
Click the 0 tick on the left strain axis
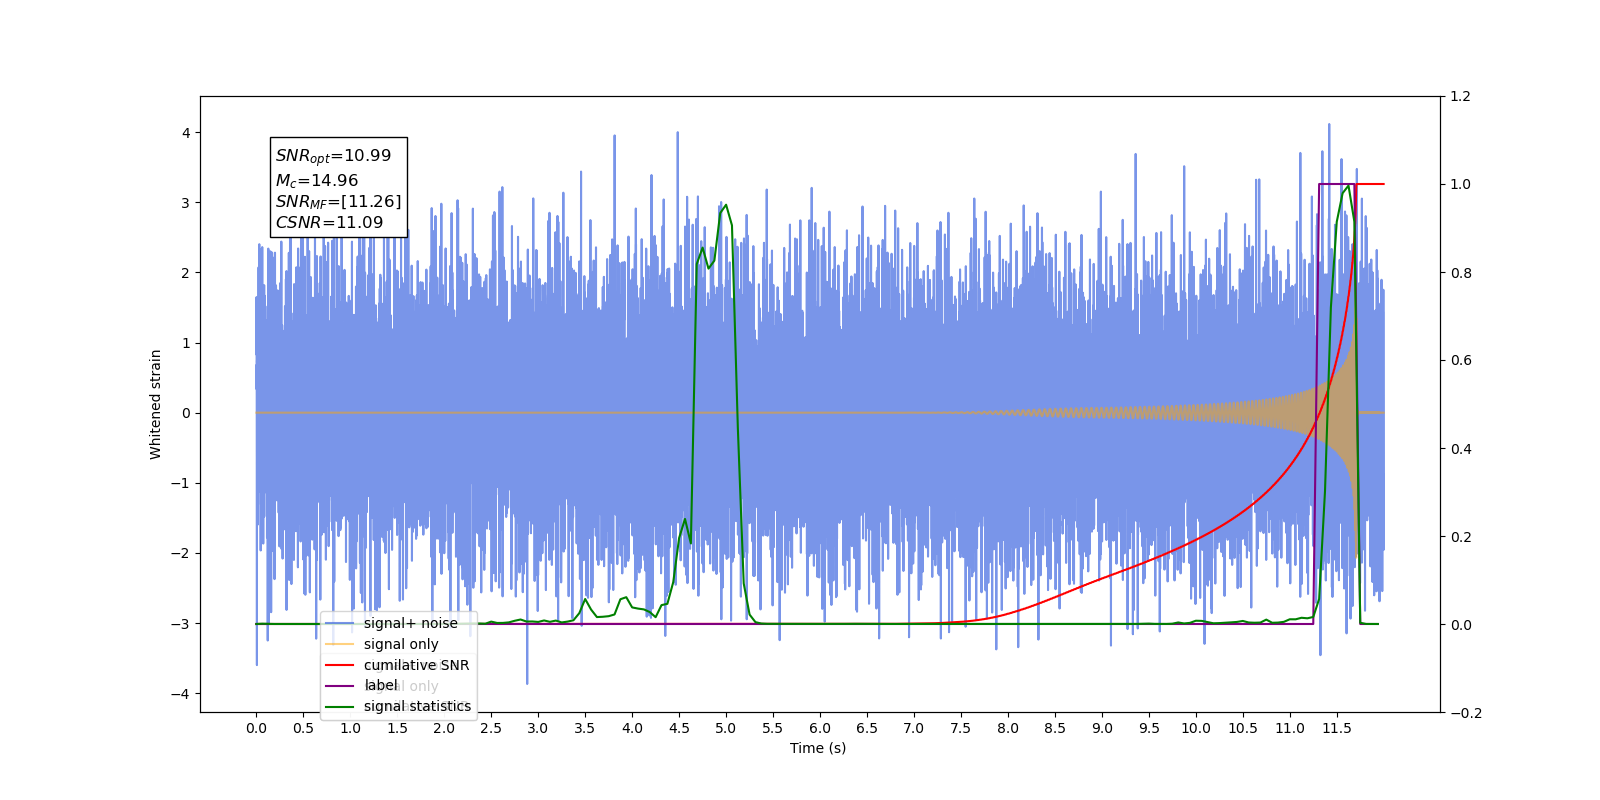[186, 413]
